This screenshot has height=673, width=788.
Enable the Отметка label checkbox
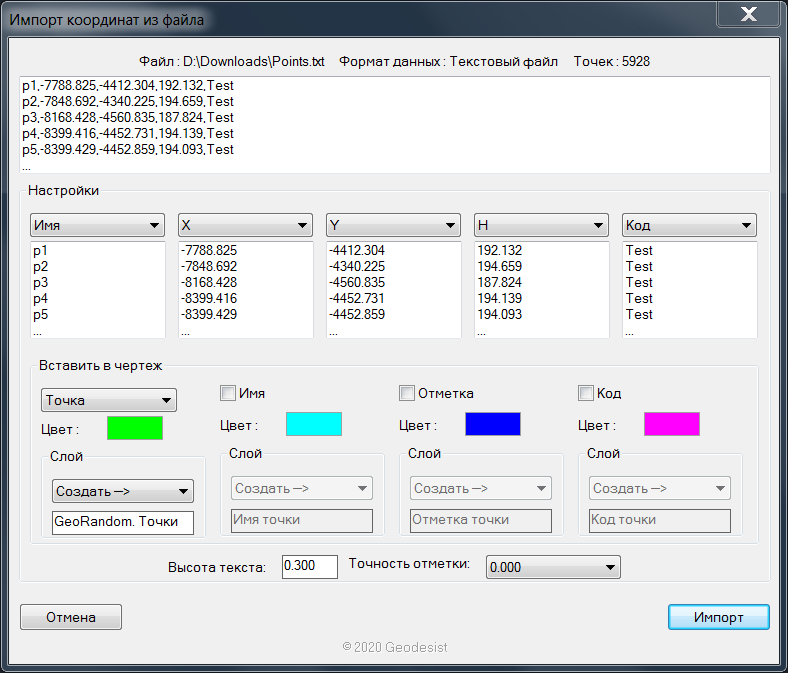(407, 393)
